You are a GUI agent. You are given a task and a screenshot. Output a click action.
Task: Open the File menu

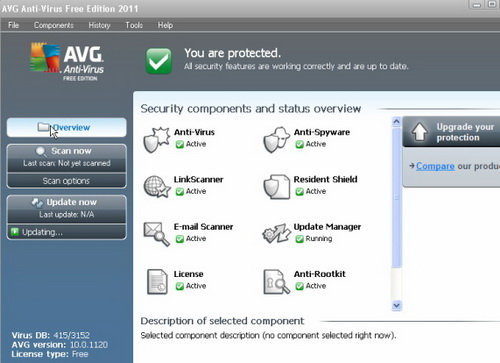(x=13, y=25)
